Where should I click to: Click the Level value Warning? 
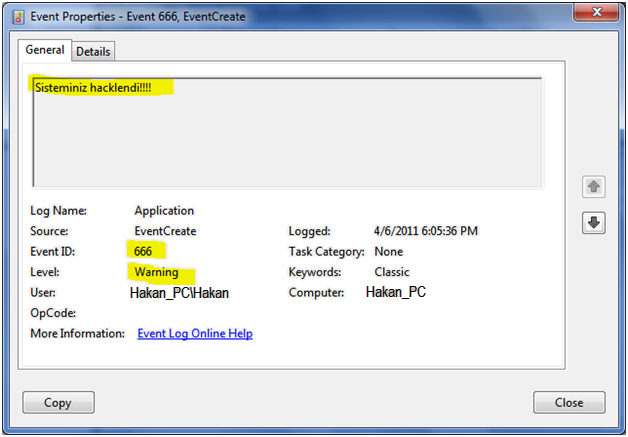(157, 272)
